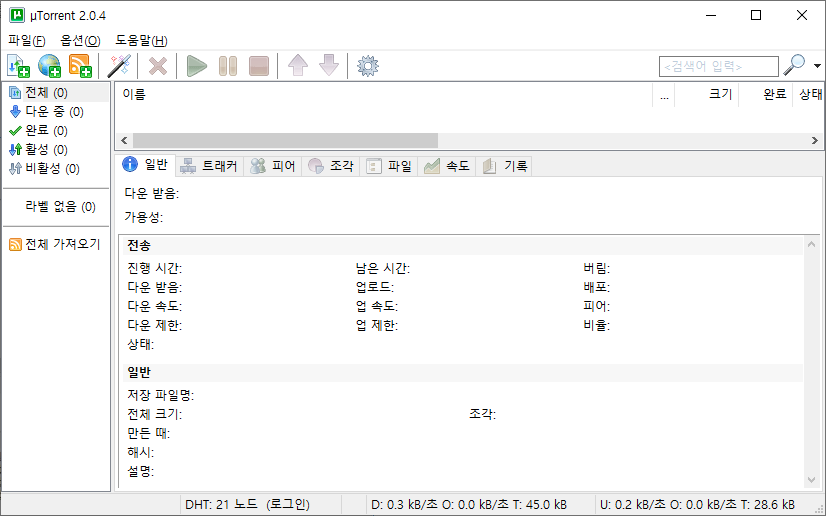Click the torrent list right scroll arrow
The image size is (826, 516).
(x=814, y=141)
